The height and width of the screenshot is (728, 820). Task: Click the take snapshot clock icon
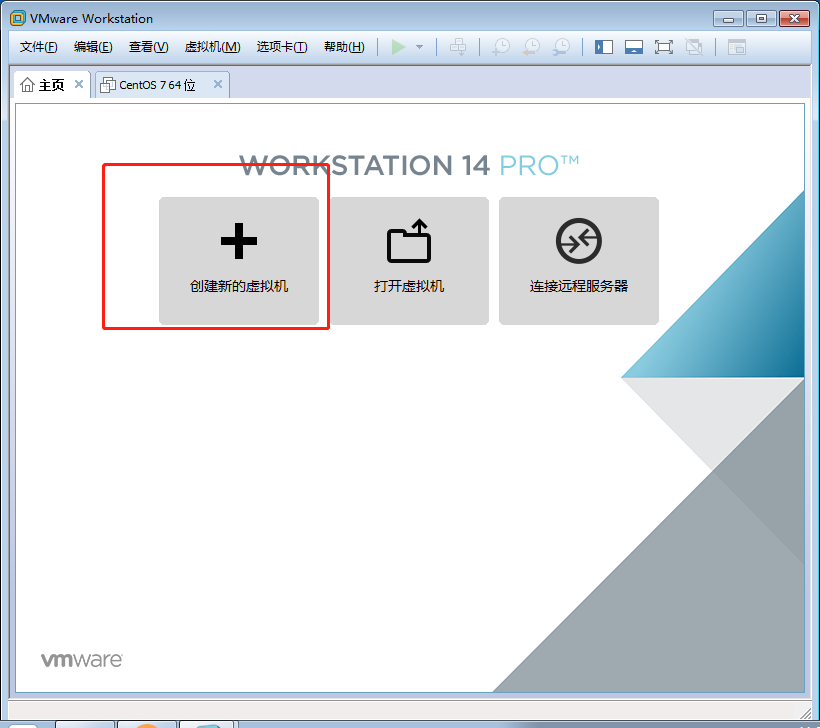pyautogui.click(x=501, y=47)
